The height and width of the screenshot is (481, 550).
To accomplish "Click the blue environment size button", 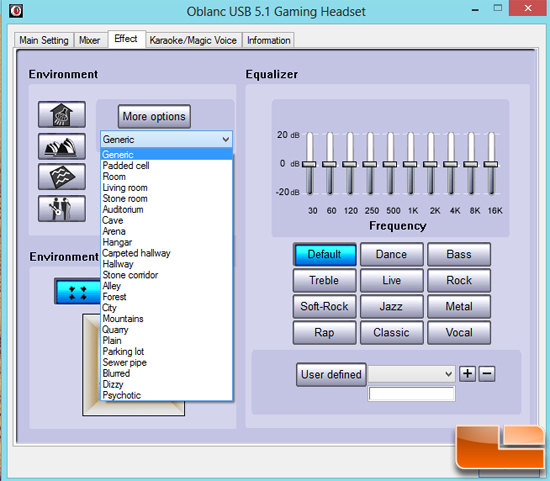I will pyautogui.click(x=78, y=291).
